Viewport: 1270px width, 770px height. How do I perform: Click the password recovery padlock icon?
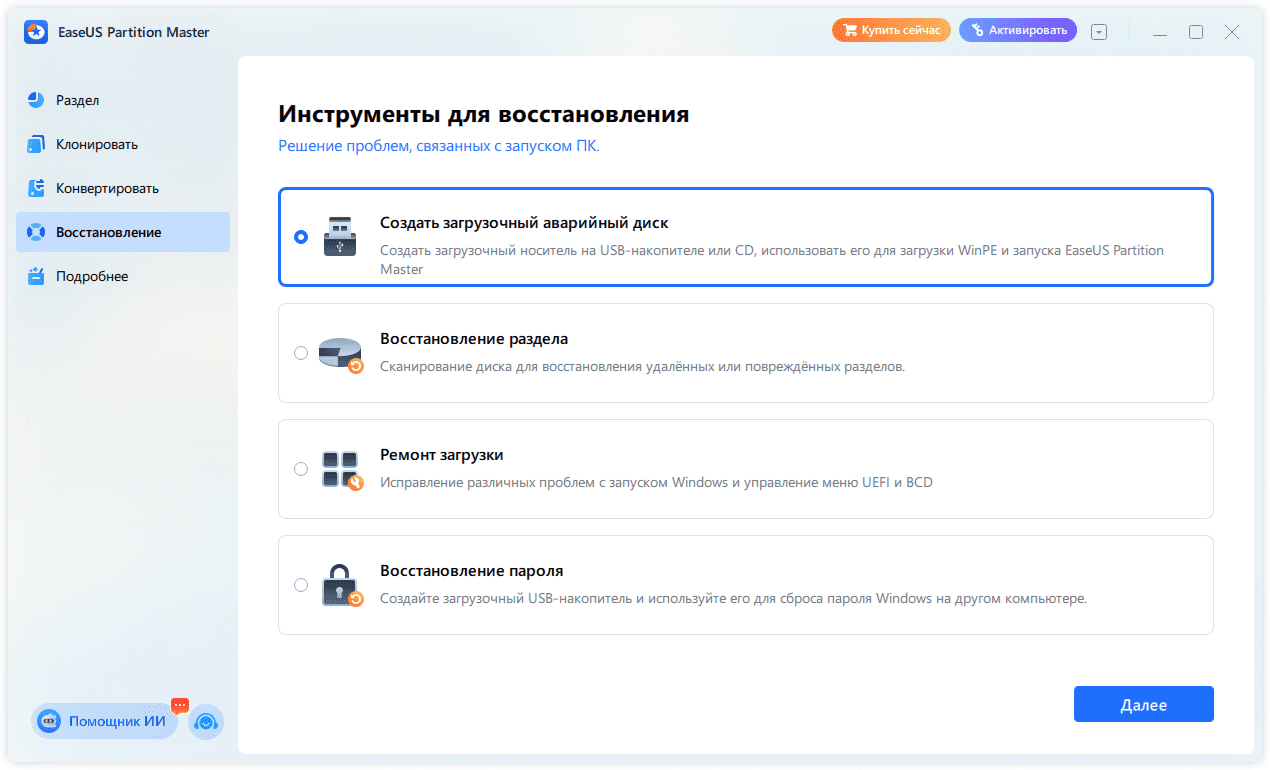(x=341, y=586)
